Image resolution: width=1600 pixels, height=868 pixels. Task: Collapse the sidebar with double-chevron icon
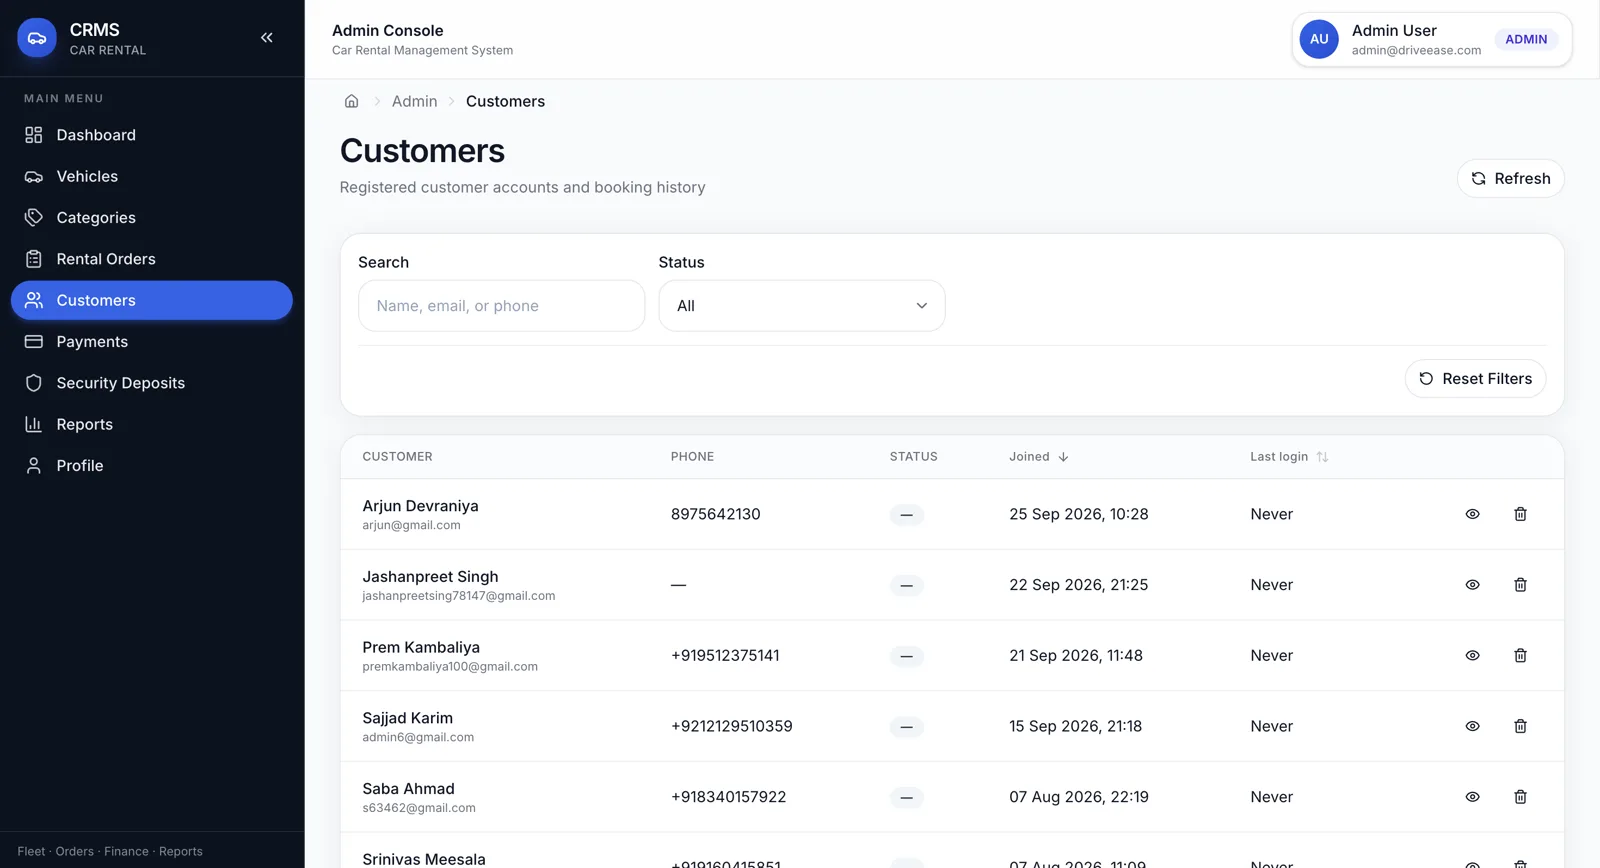point(267,38)
